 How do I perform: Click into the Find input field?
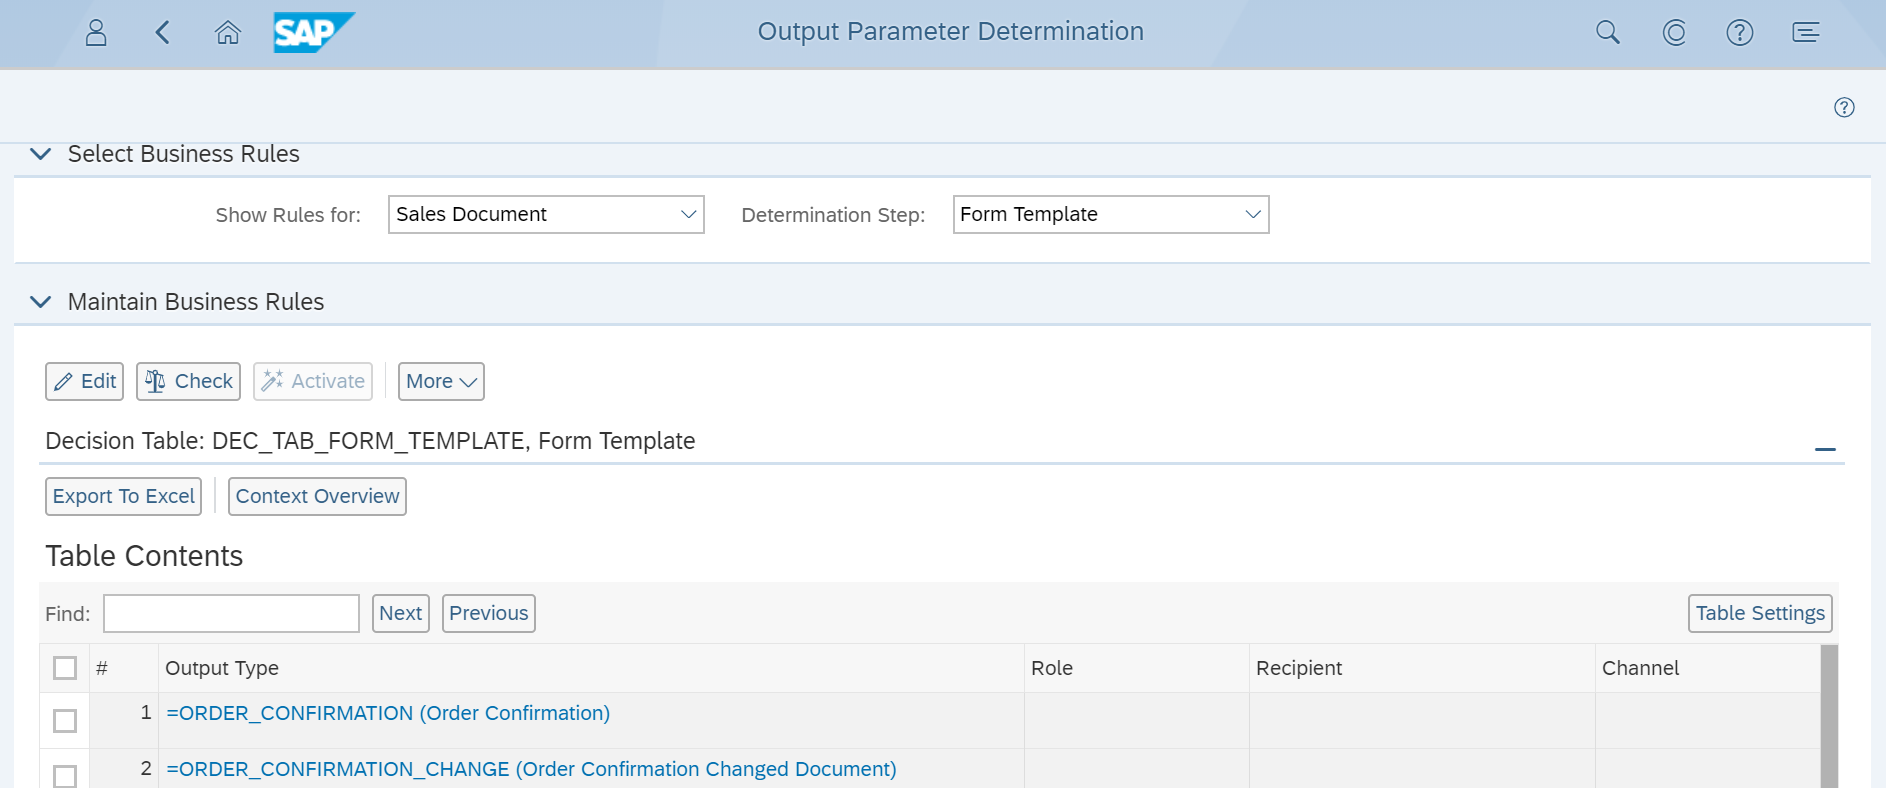pyautogui.click(x=231, y=613)
